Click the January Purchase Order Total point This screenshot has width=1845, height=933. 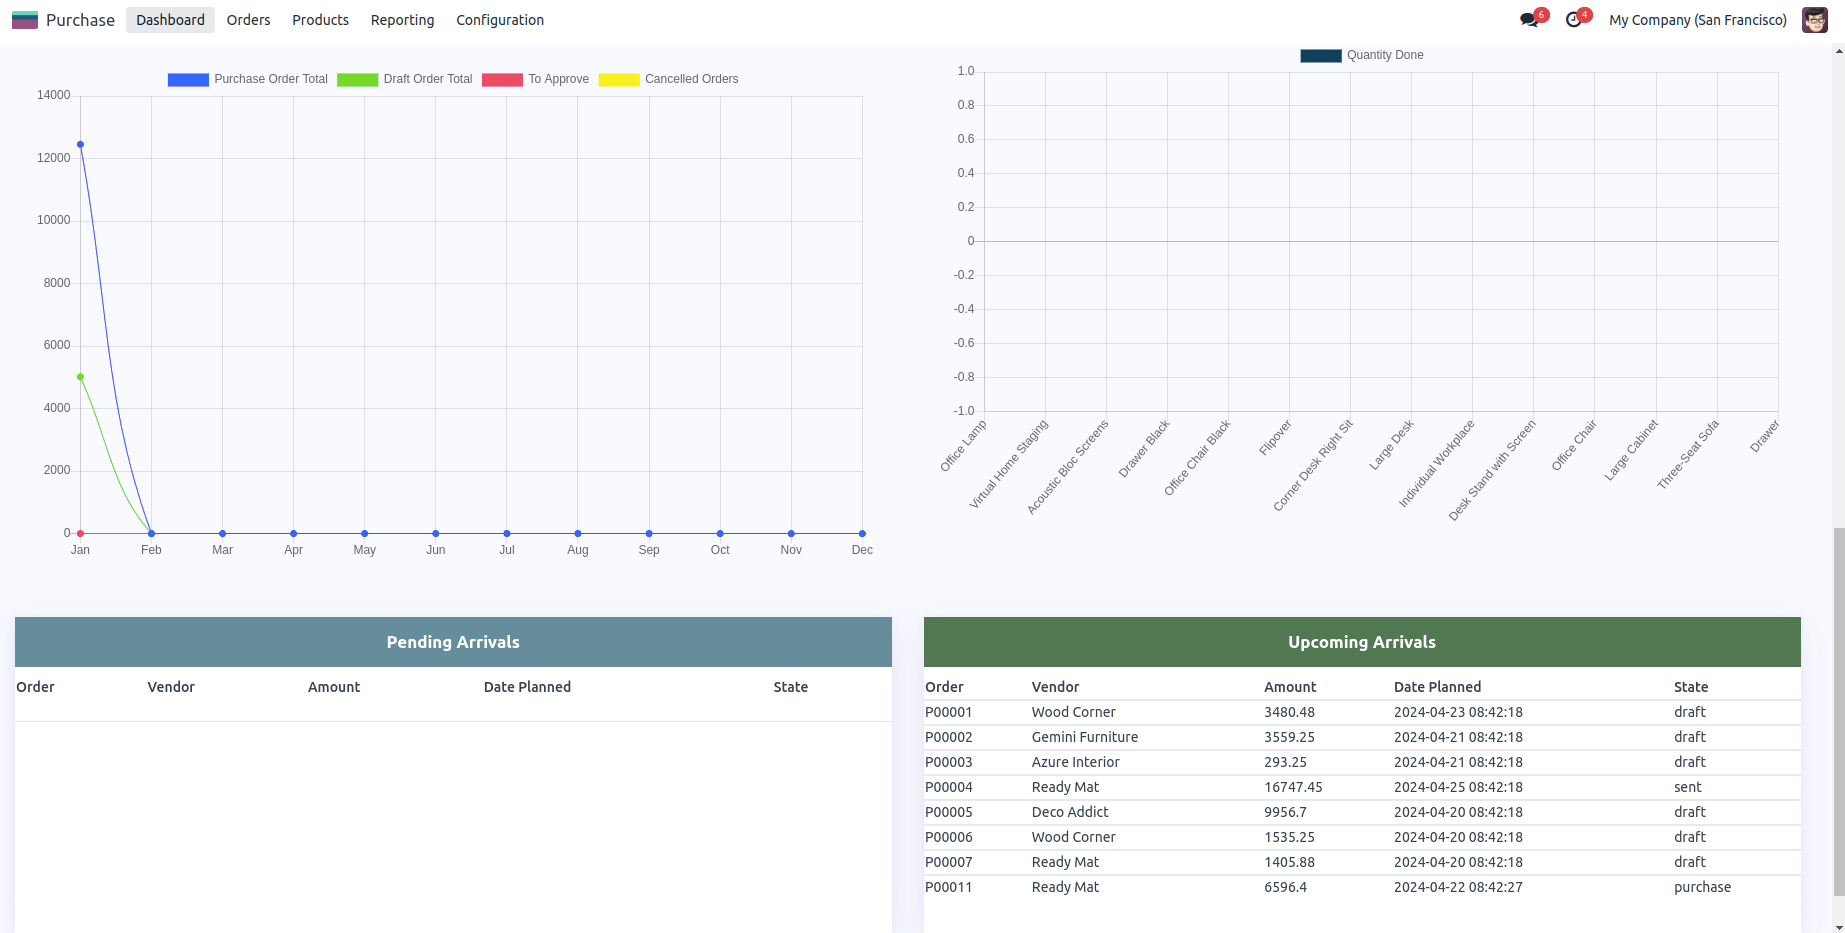point(81,145)
